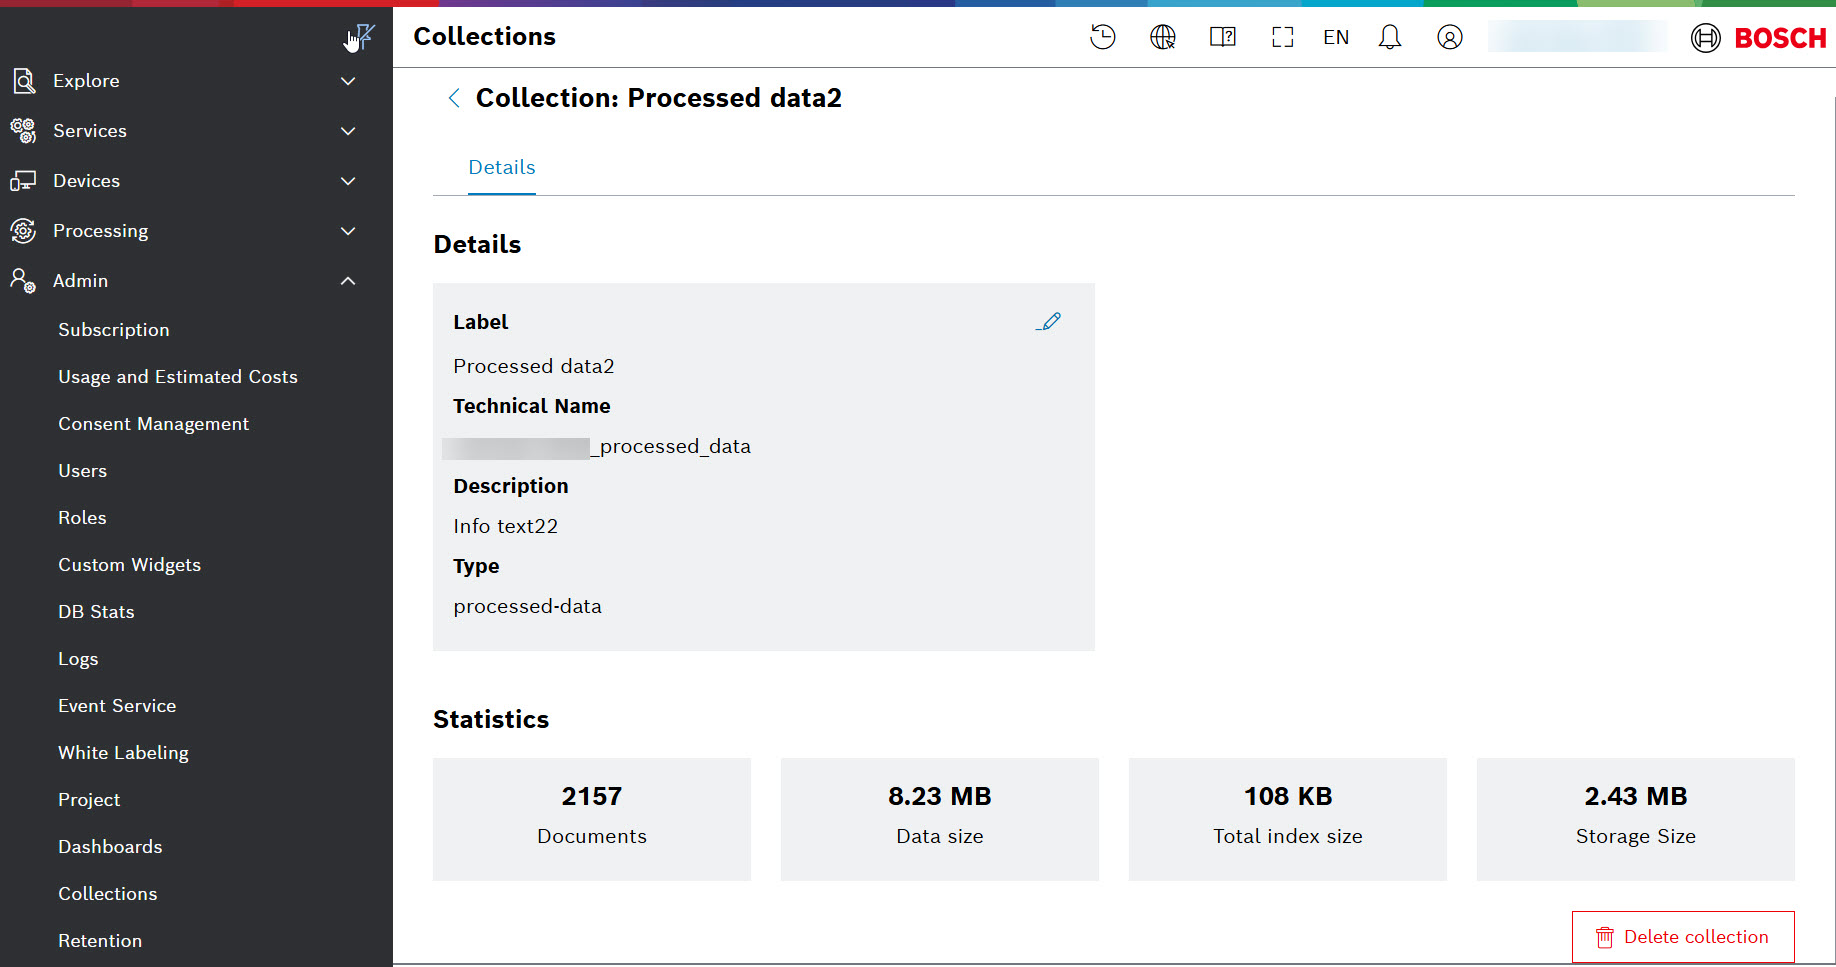Open the notifications bell
The height and width of the screenshot is (967, 1836).
tap(1389, 37)
